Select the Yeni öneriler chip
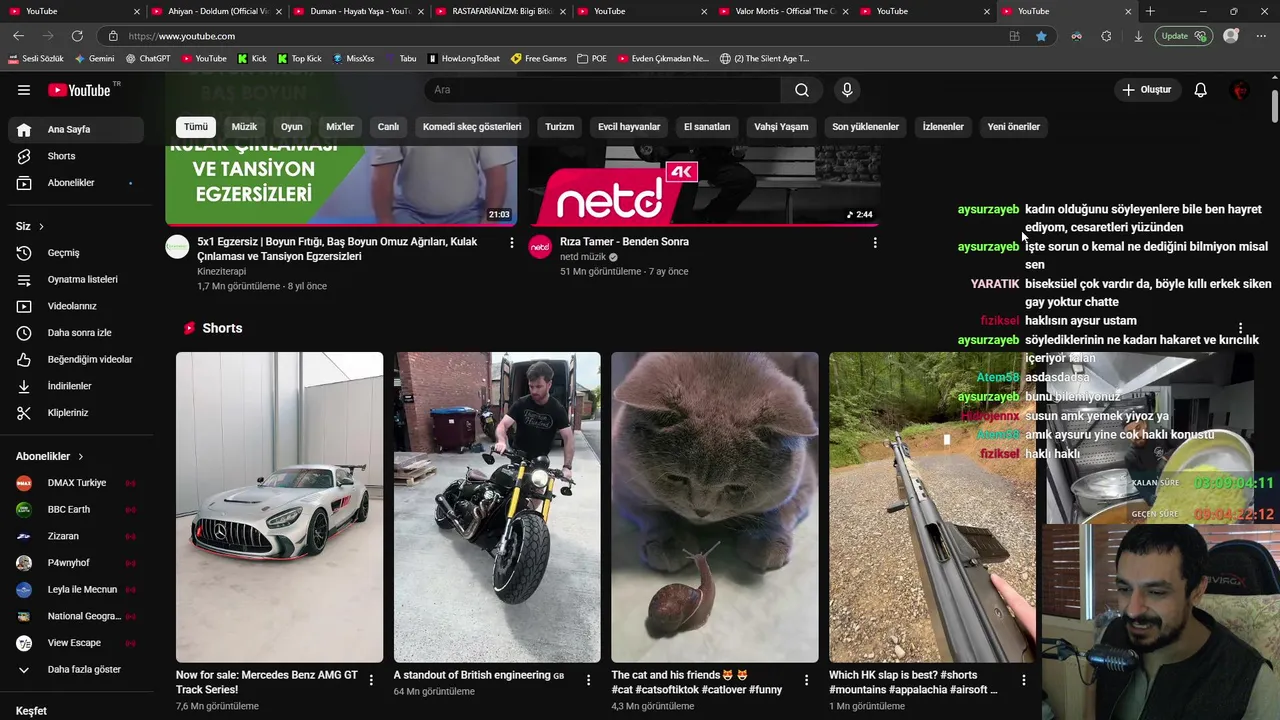Image resolution: width=1280 pixels, height=720 pixels. [x=1014, y=127]
